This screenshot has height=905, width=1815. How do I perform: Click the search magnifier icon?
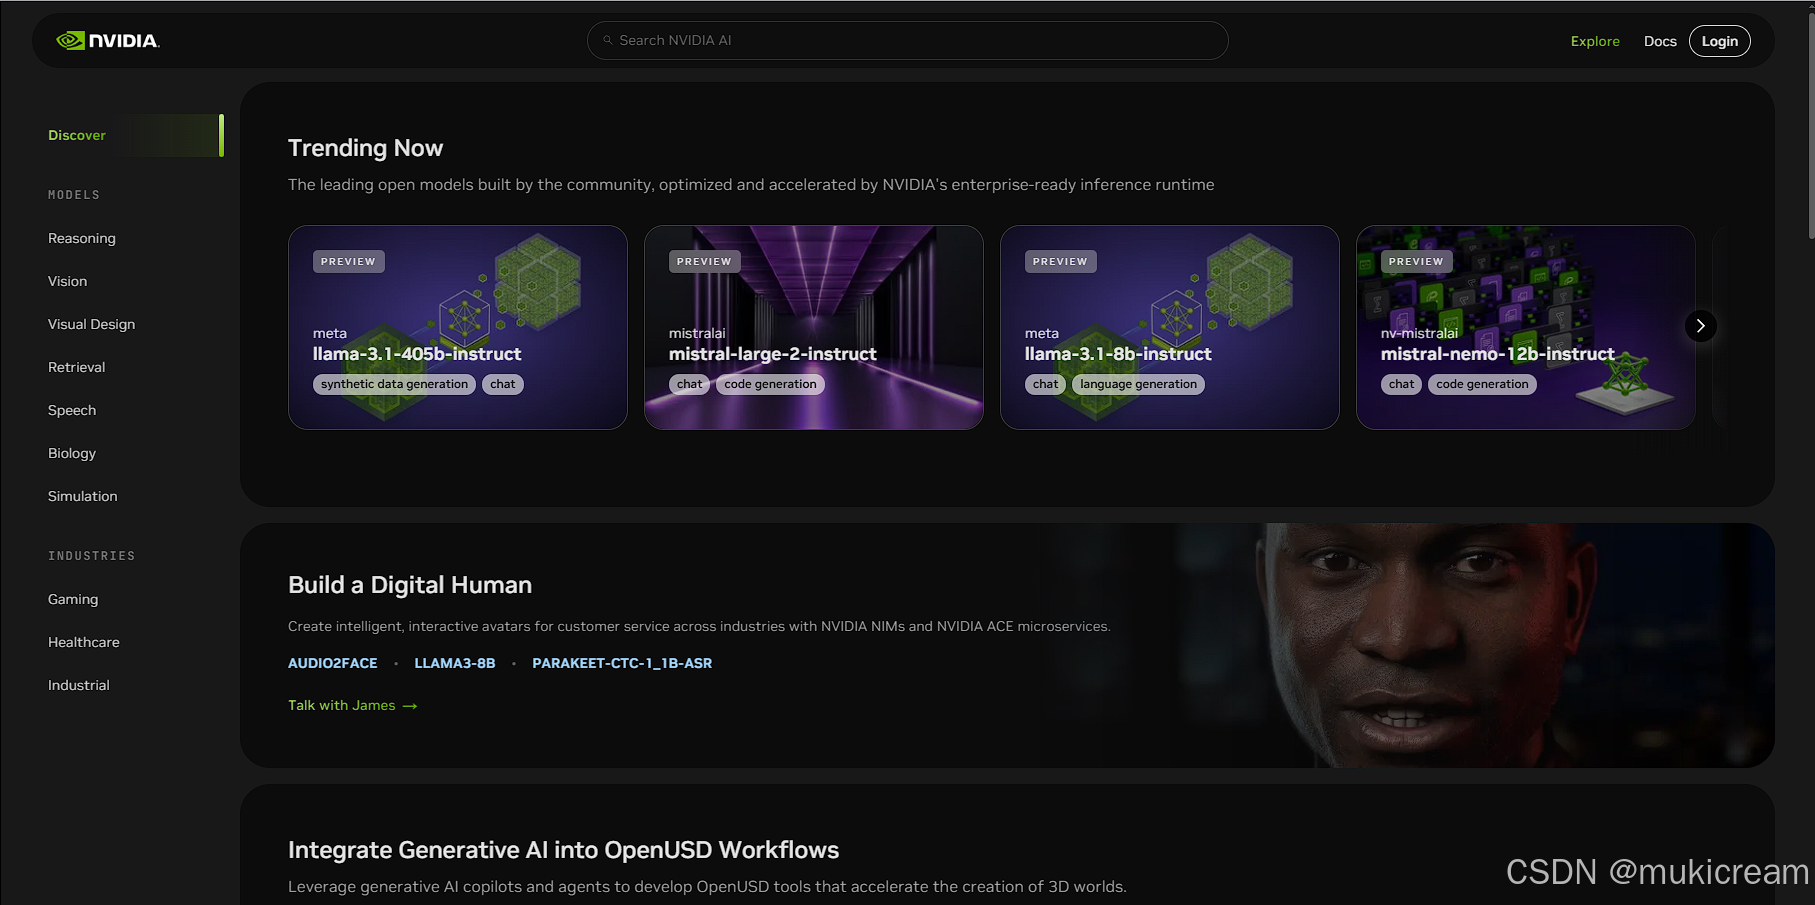pos(607,40)
